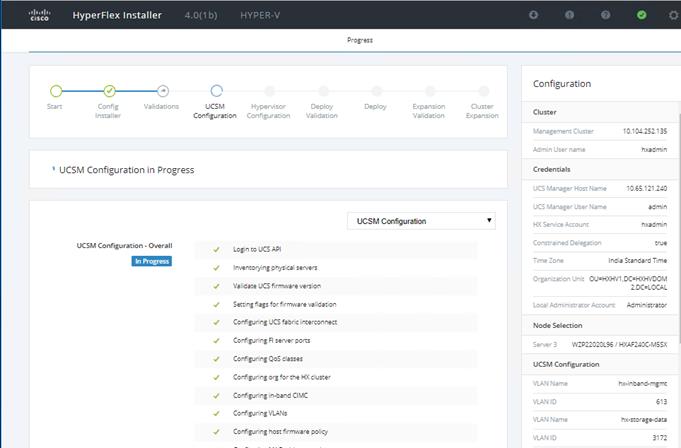681x448 pixels.
Task: Click checkmark beside Configuring FI server ports
Action: (x=216, y=341)
